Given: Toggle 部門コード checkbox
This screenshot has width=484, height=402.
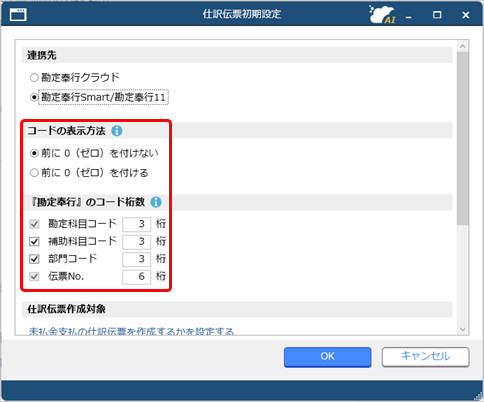Looking at the screenshot, I should pos(34,259).
